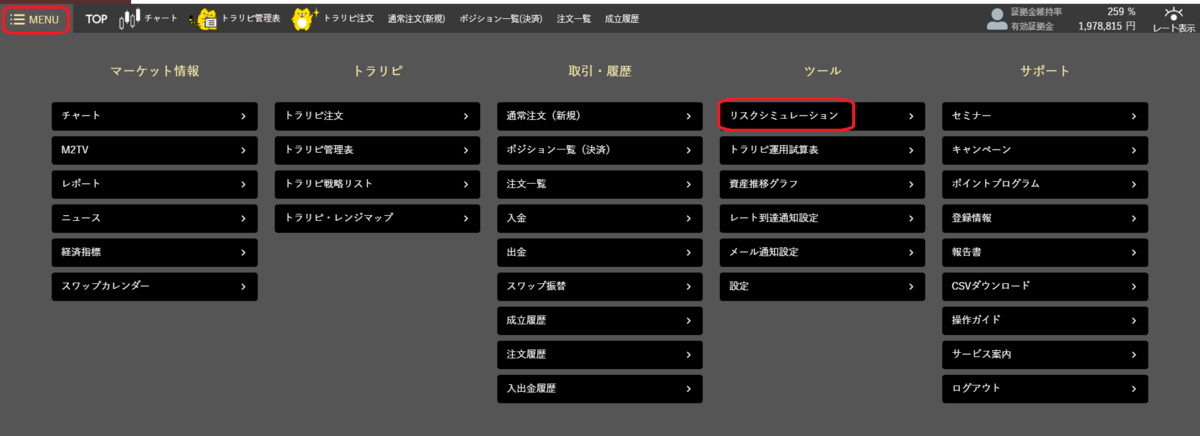This screenshot has width=1200, height=436.
Task: Open トラリピ・レンジマップ
Action: (x=377, y=218)
